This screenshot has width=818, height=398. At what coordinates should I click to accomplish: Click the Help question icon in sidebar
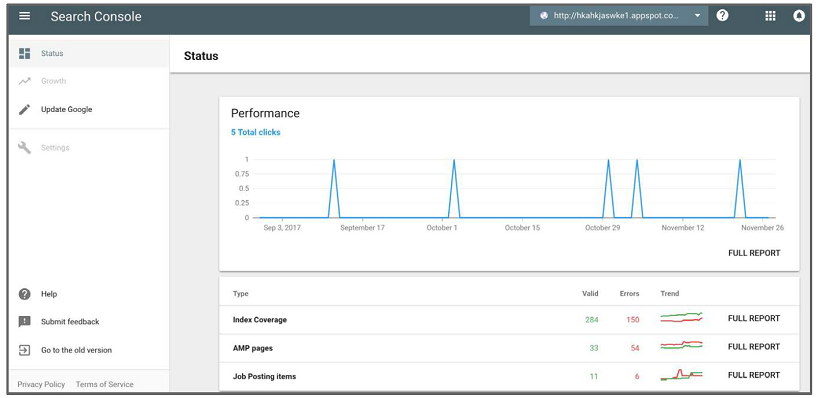(x=25, y=294)
